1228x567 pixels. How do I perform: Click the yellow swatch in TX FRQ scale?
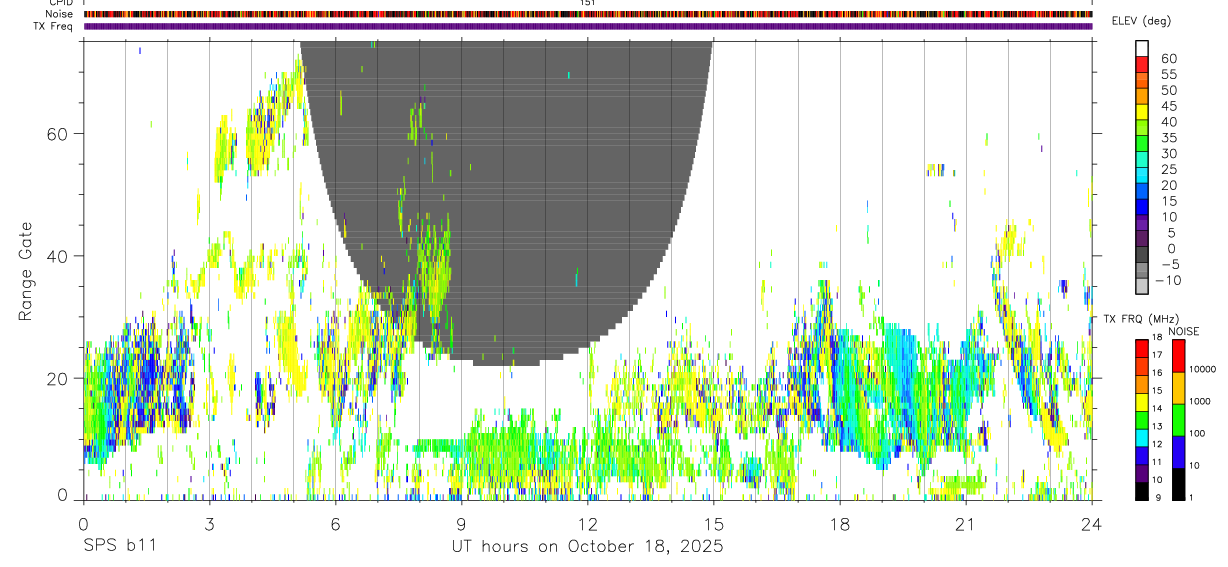coord(1142,402)
